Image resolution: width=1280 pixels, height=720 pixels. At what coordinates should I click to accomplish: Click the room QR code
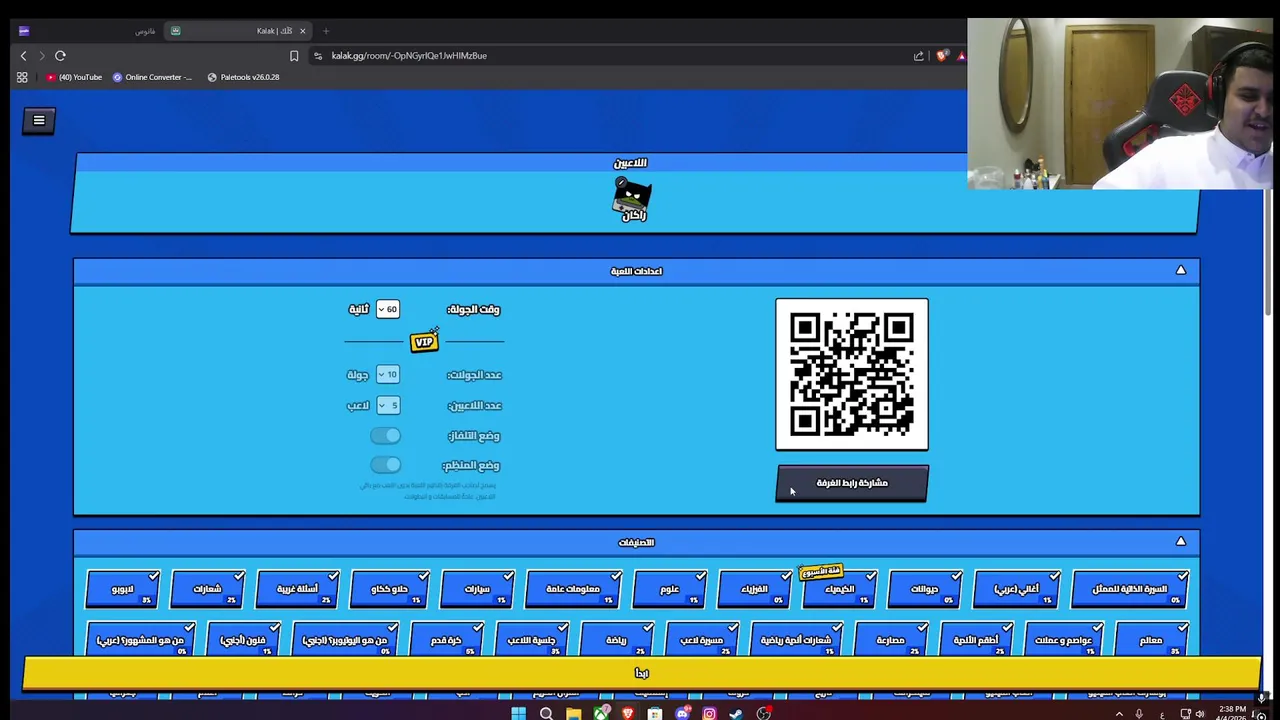tap(852, 374)
